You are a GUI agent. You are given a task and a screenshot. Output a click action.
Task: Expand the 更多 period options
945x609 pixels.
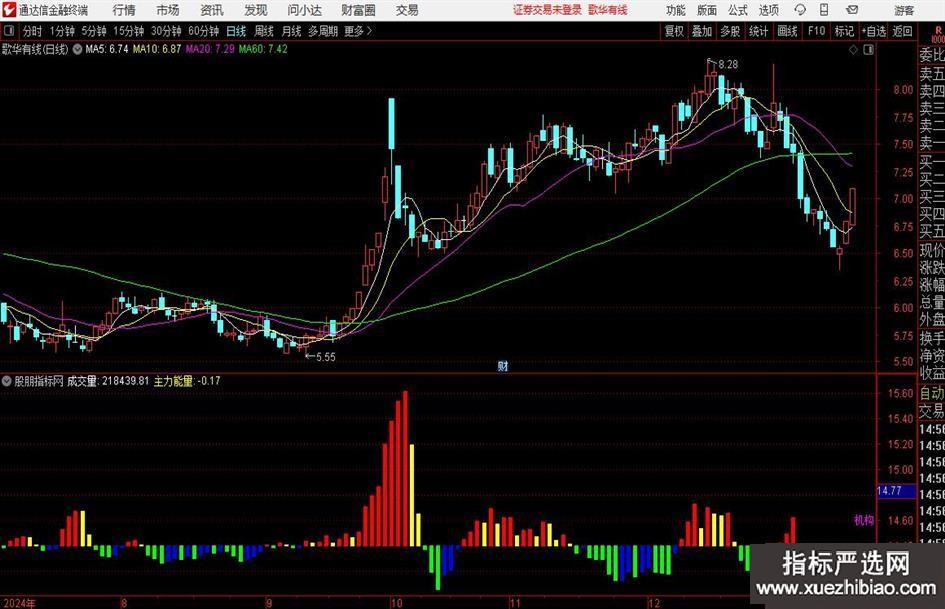click(358, 31)
